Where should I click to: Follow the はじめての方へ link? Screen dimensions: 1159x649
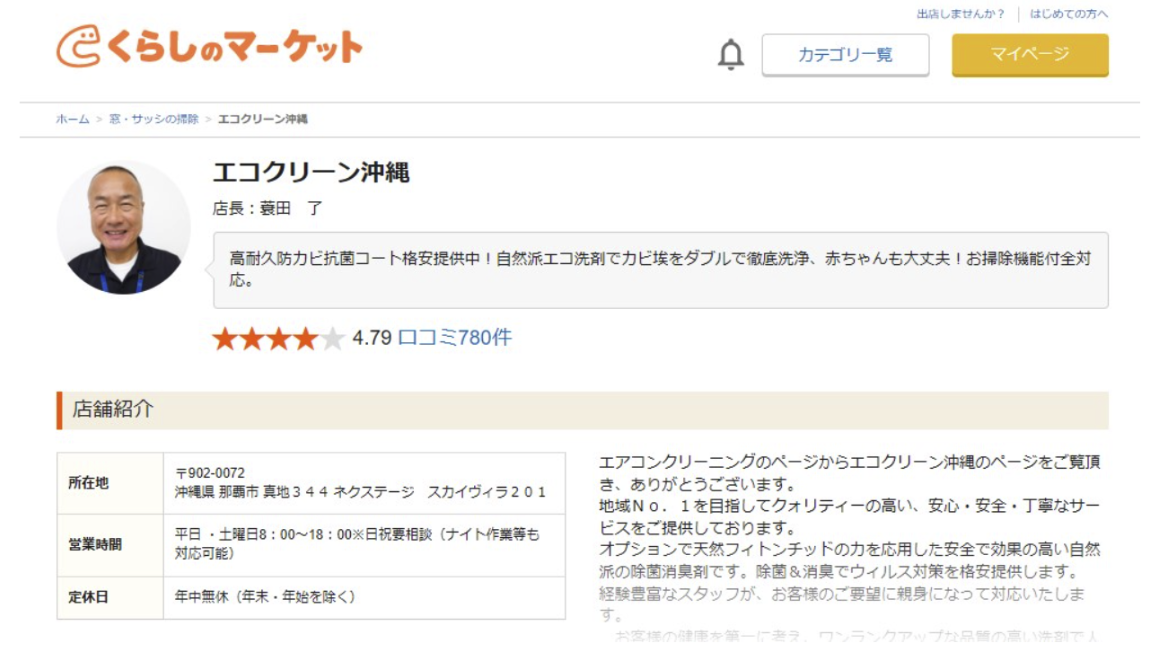point(1069,14)
